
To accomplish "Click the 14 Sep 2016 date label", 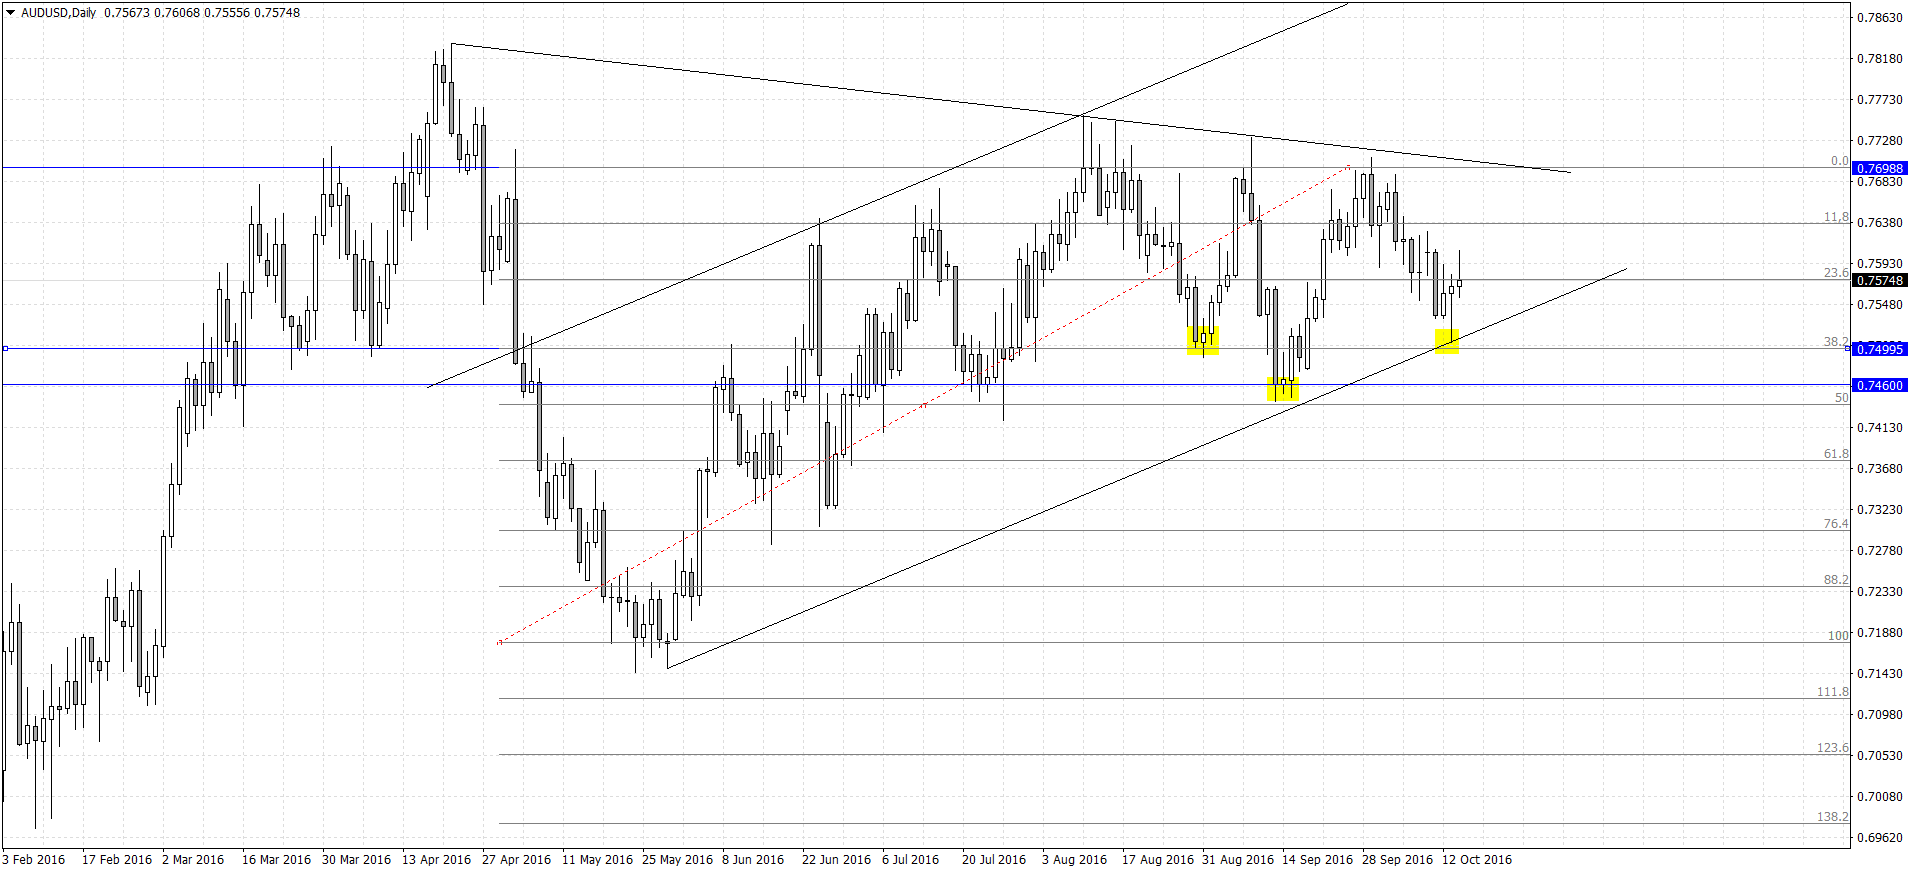I will (1318, 860).
